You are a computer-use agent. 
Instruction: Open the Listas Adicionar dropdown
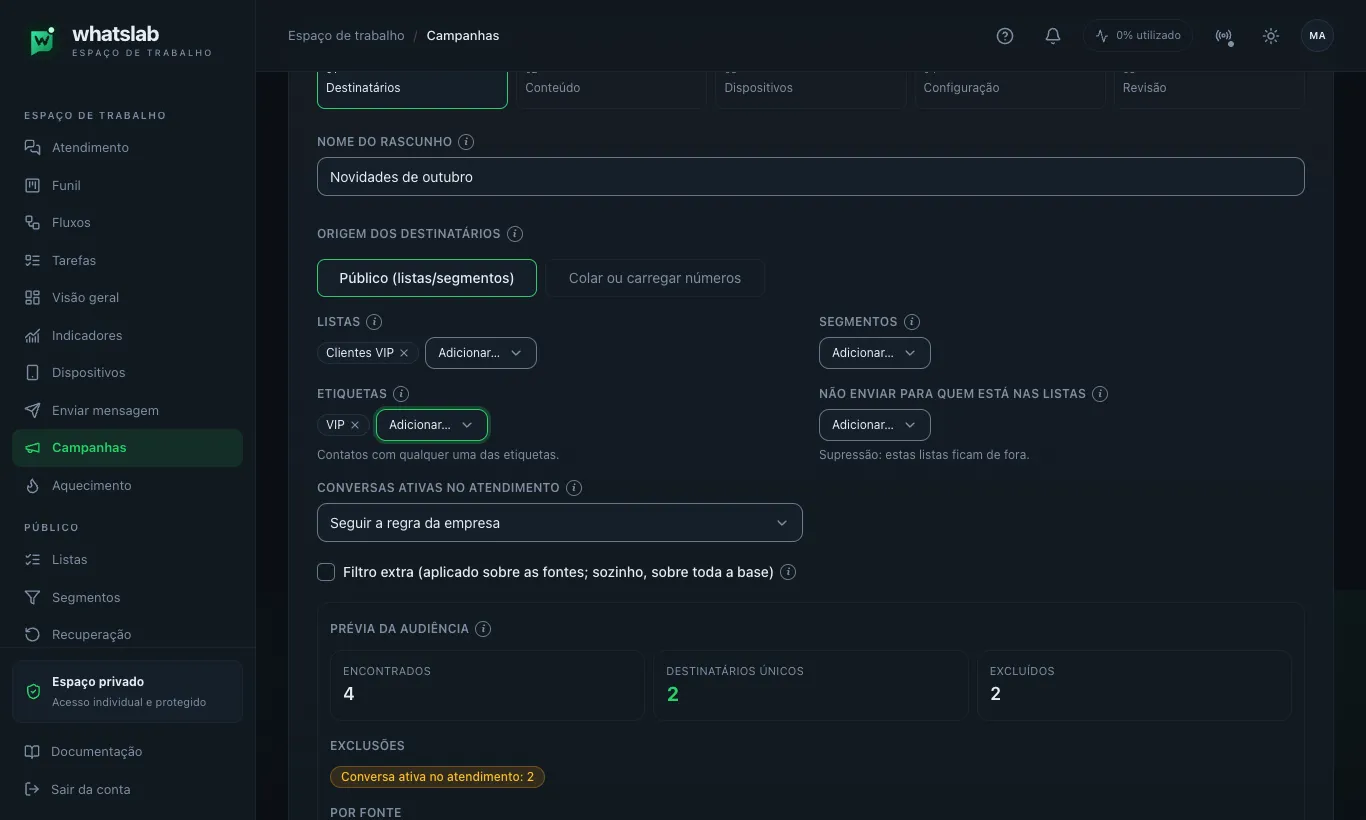[x=481, y=353]
